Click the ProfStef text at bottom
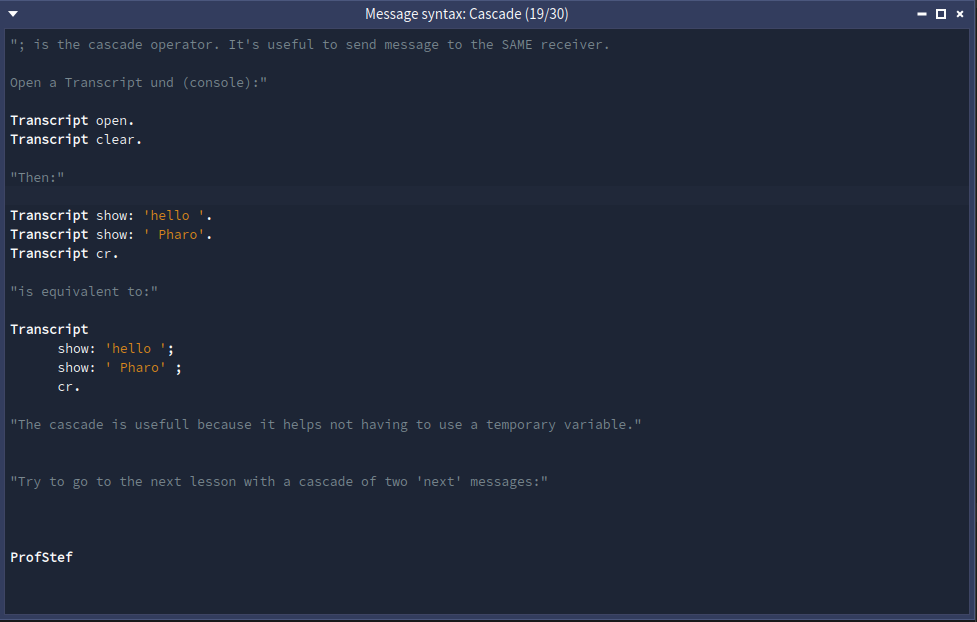The width and height of the screenshot is (977, 622). 42,557
